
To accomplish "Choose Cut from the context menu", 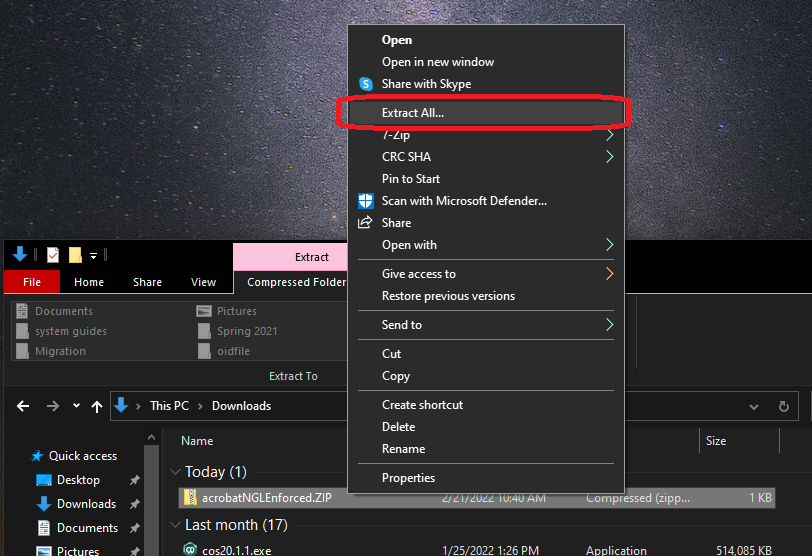I will (x=486, y=354).
